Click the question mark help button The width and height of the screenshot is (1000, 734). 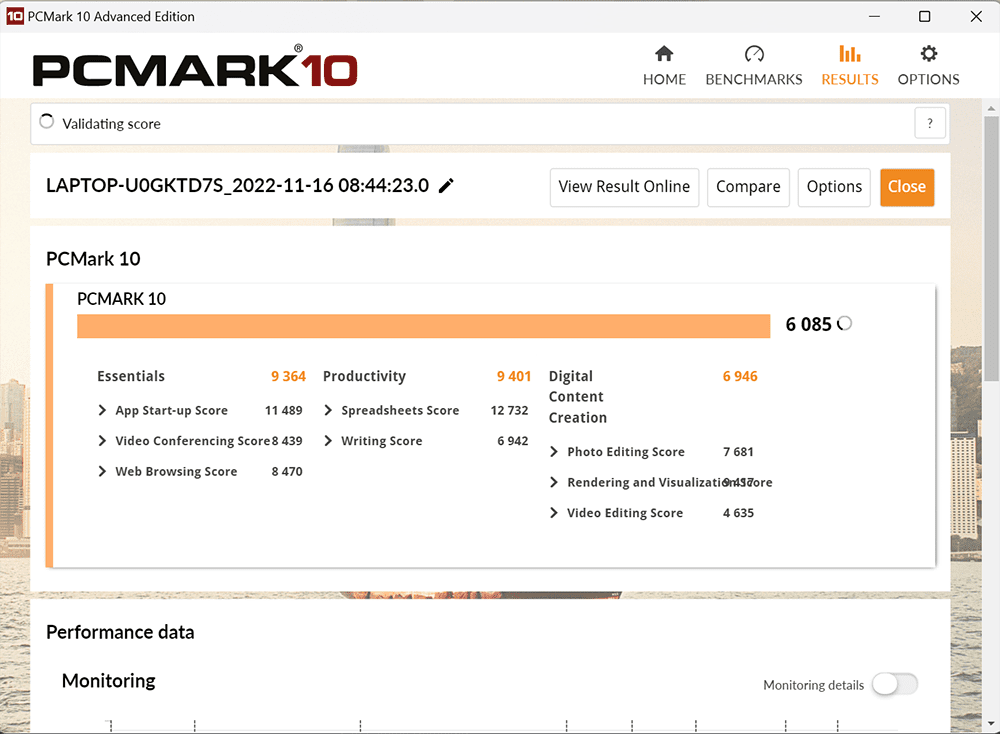point(930,123)
